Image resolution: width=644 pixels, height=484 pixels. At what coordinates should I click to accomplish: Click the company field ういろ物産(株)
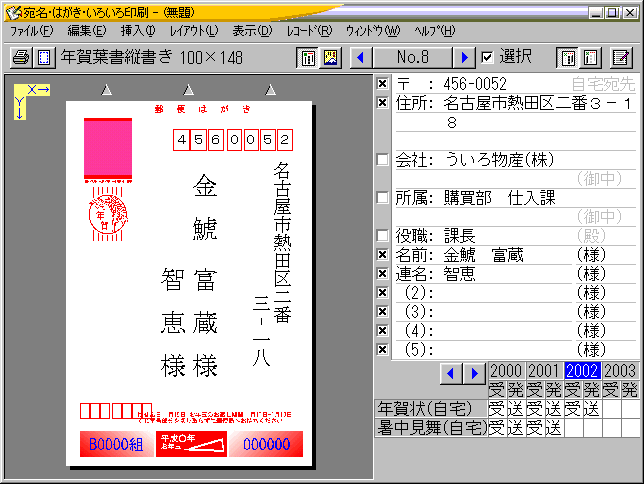499,159
